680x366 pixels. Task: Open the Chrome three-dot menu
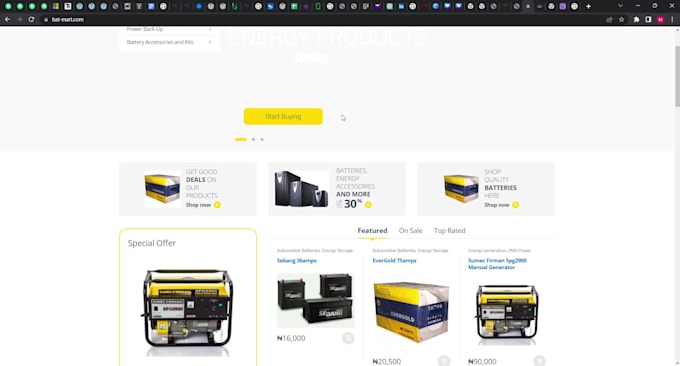tap(673, 20)
